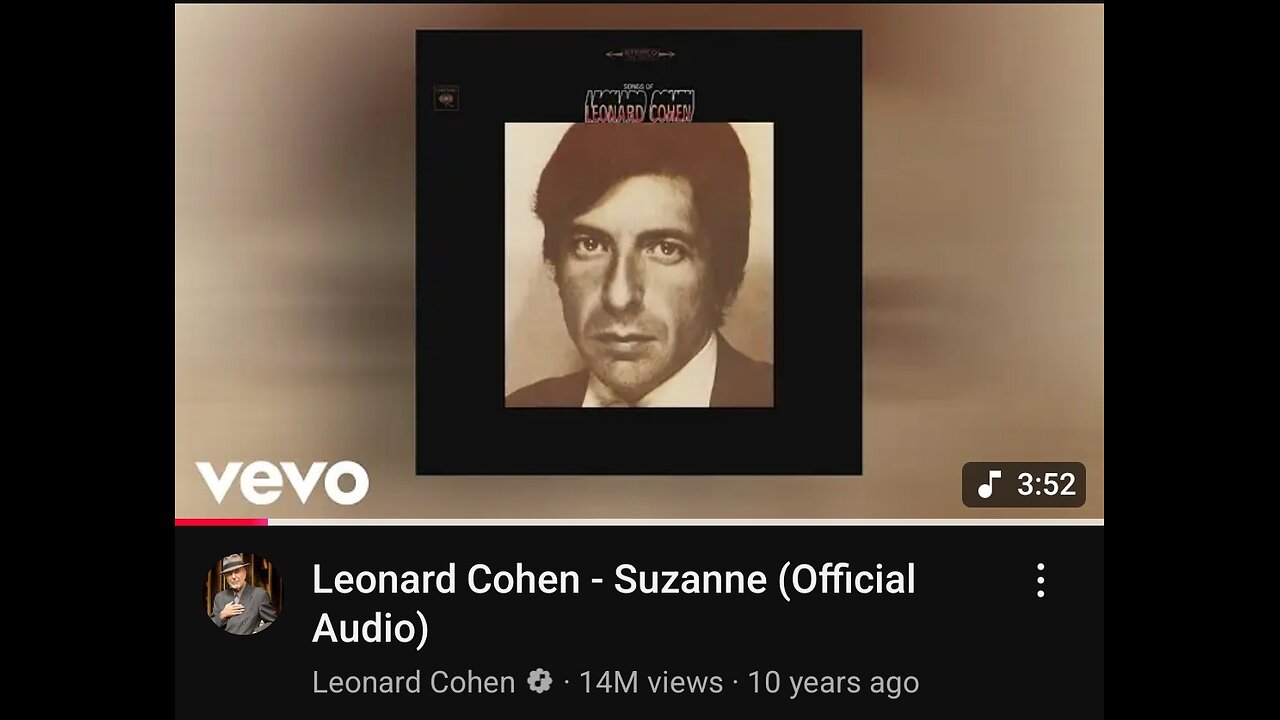Open the video title Leonard Cohen - Suzanne

pyautogui.click(x=613, y=604)
